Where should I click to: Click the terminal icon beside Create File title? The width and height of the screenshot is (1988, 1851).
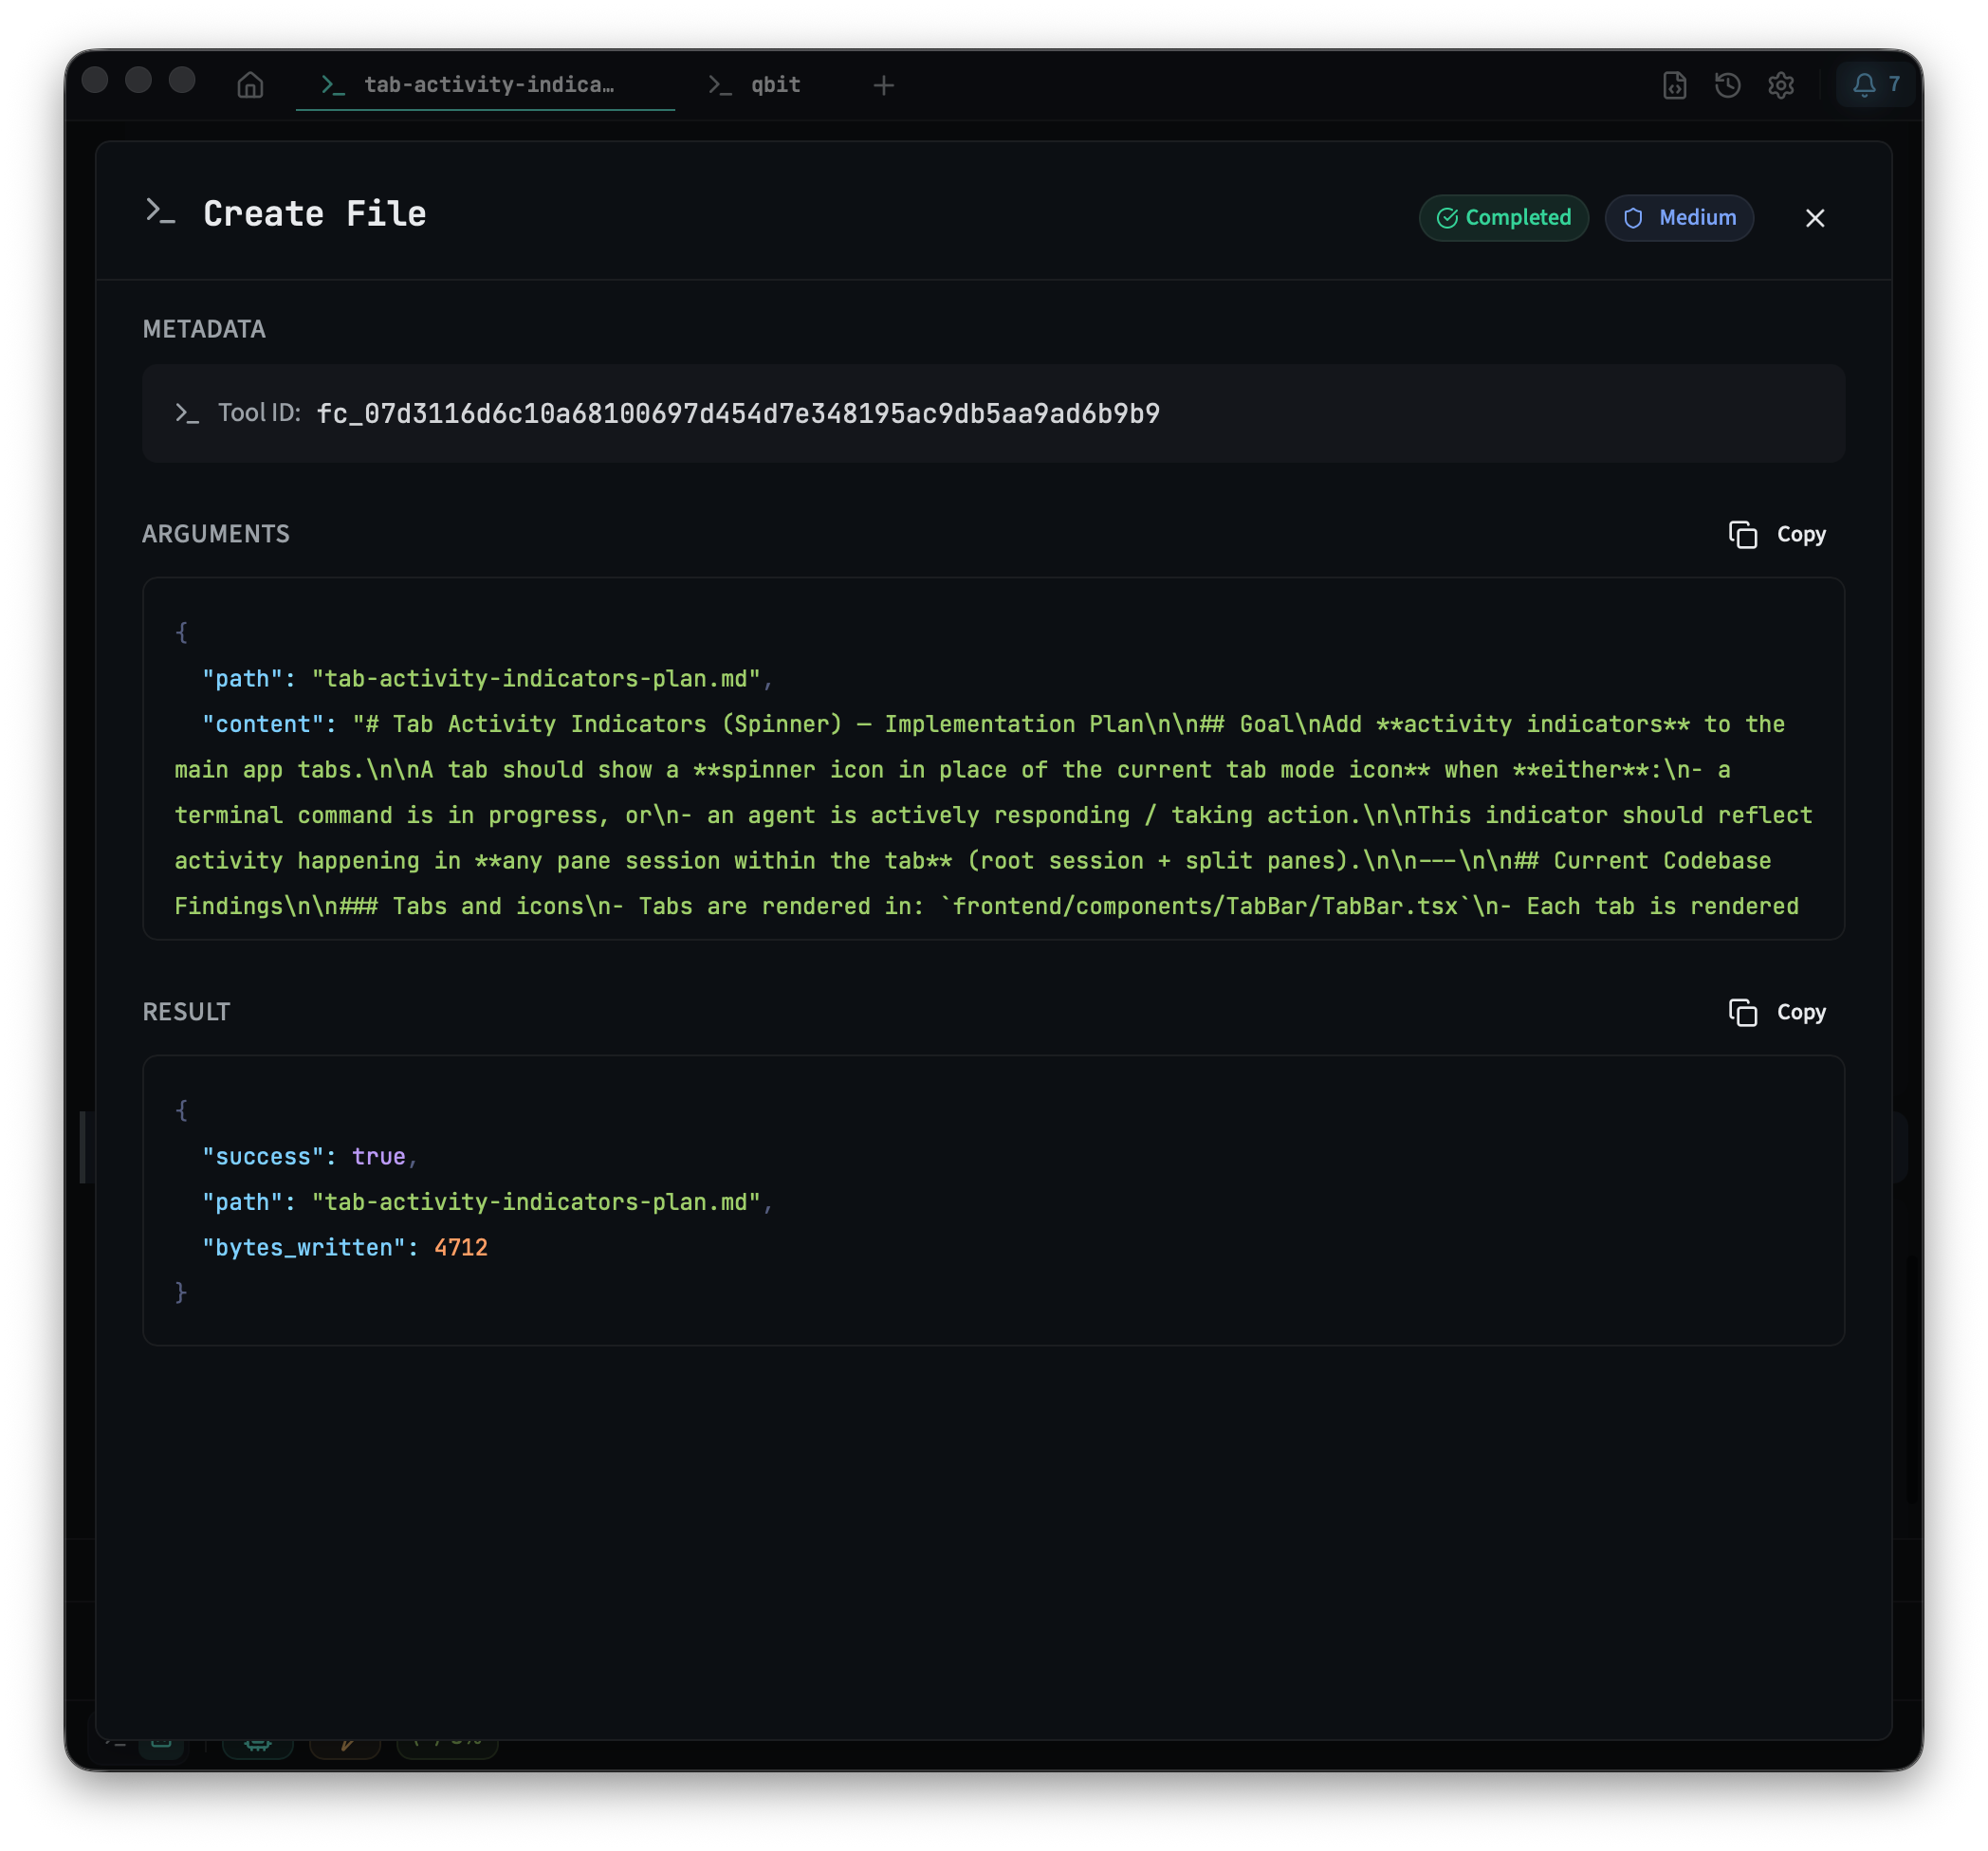point(160,211)
